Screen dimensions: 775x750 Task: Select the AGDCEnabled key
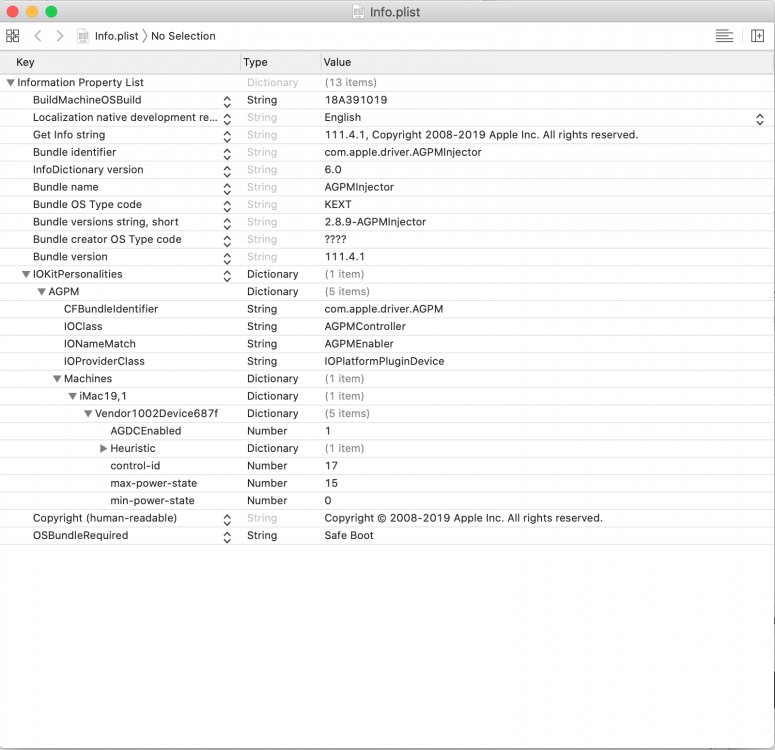coord(146,431)
